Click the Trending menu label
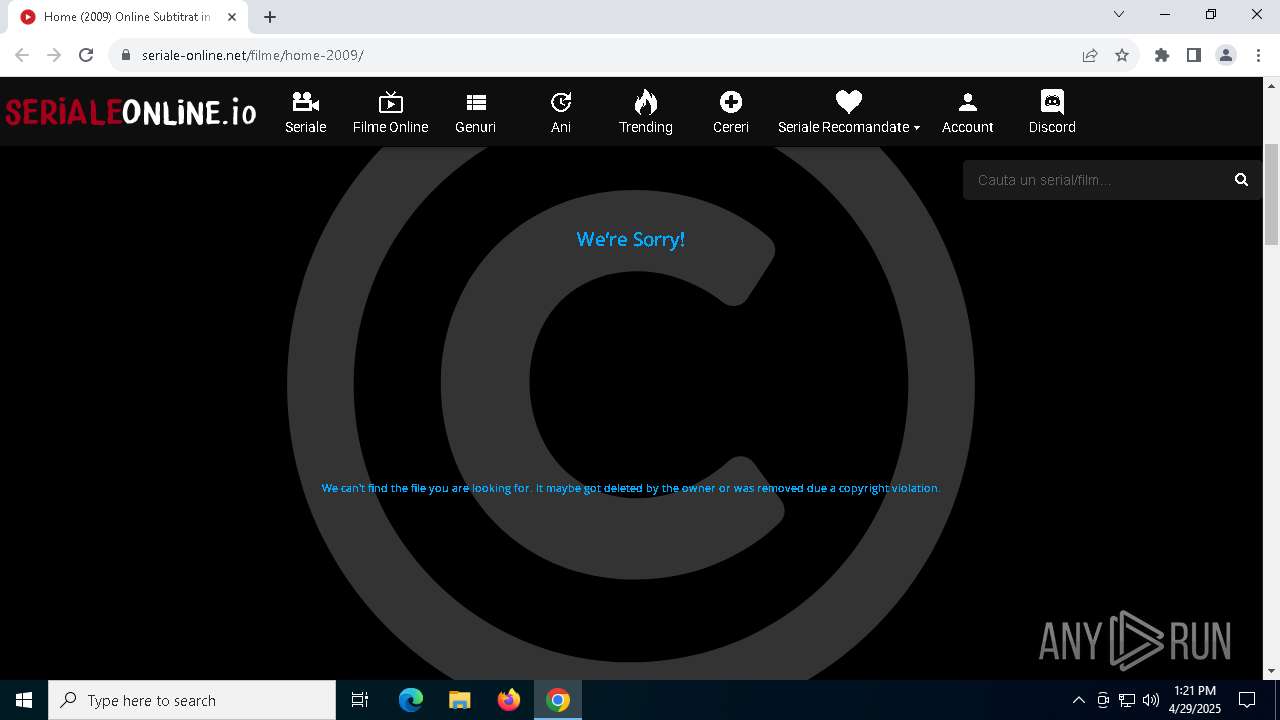This screenshot has width=1280, height=720. click(x=646, y=127)
